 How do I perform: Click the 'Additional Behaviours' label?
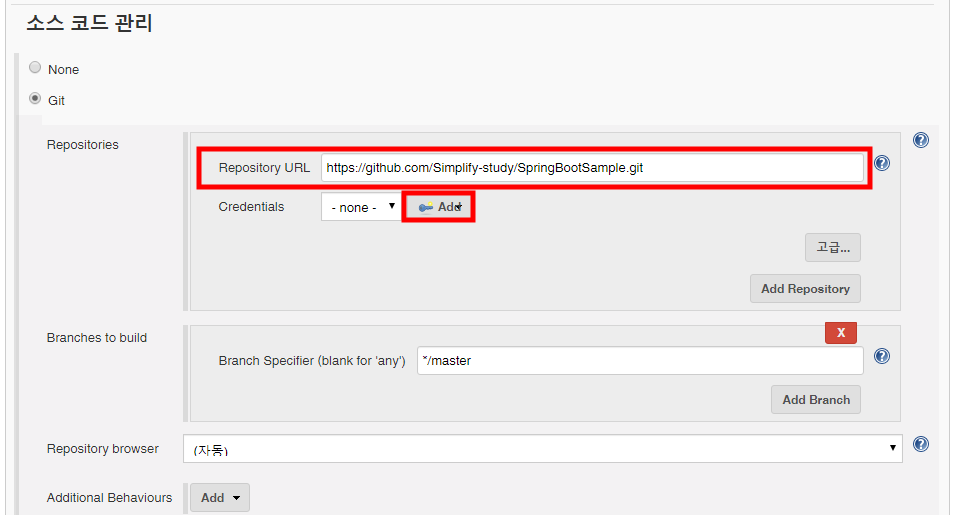pyautogui.click(x=109, y=498)
